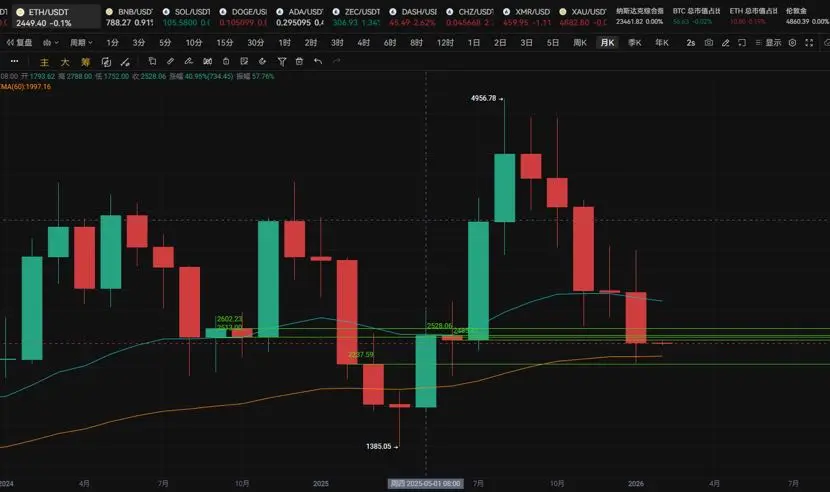Click the note edit icon
This screenshot has width=830, height=492.
pos(244,61)
